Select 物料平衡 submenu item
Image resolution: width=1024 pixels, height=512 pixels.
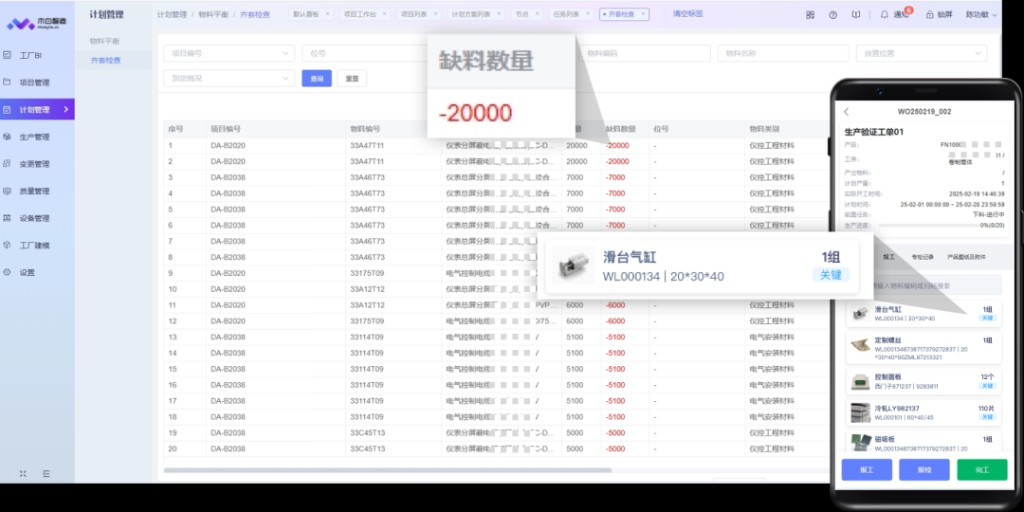click(x=104, y=41)
